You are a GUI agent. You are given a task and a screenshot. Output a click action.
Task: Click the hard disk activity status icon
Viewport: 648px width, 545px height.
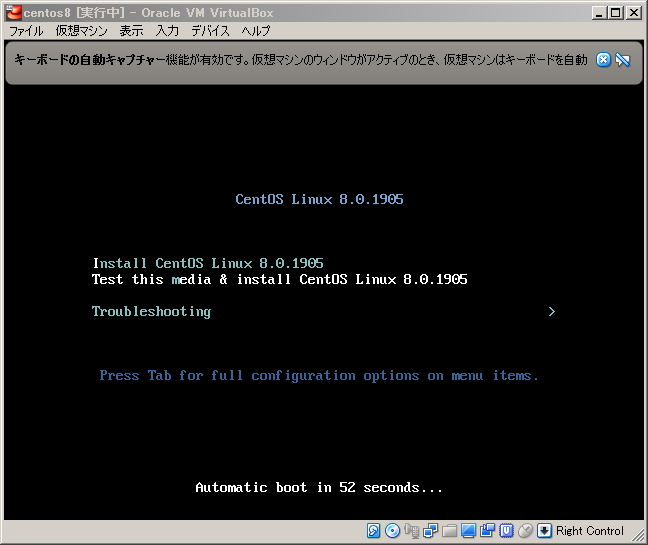point(373,531)
